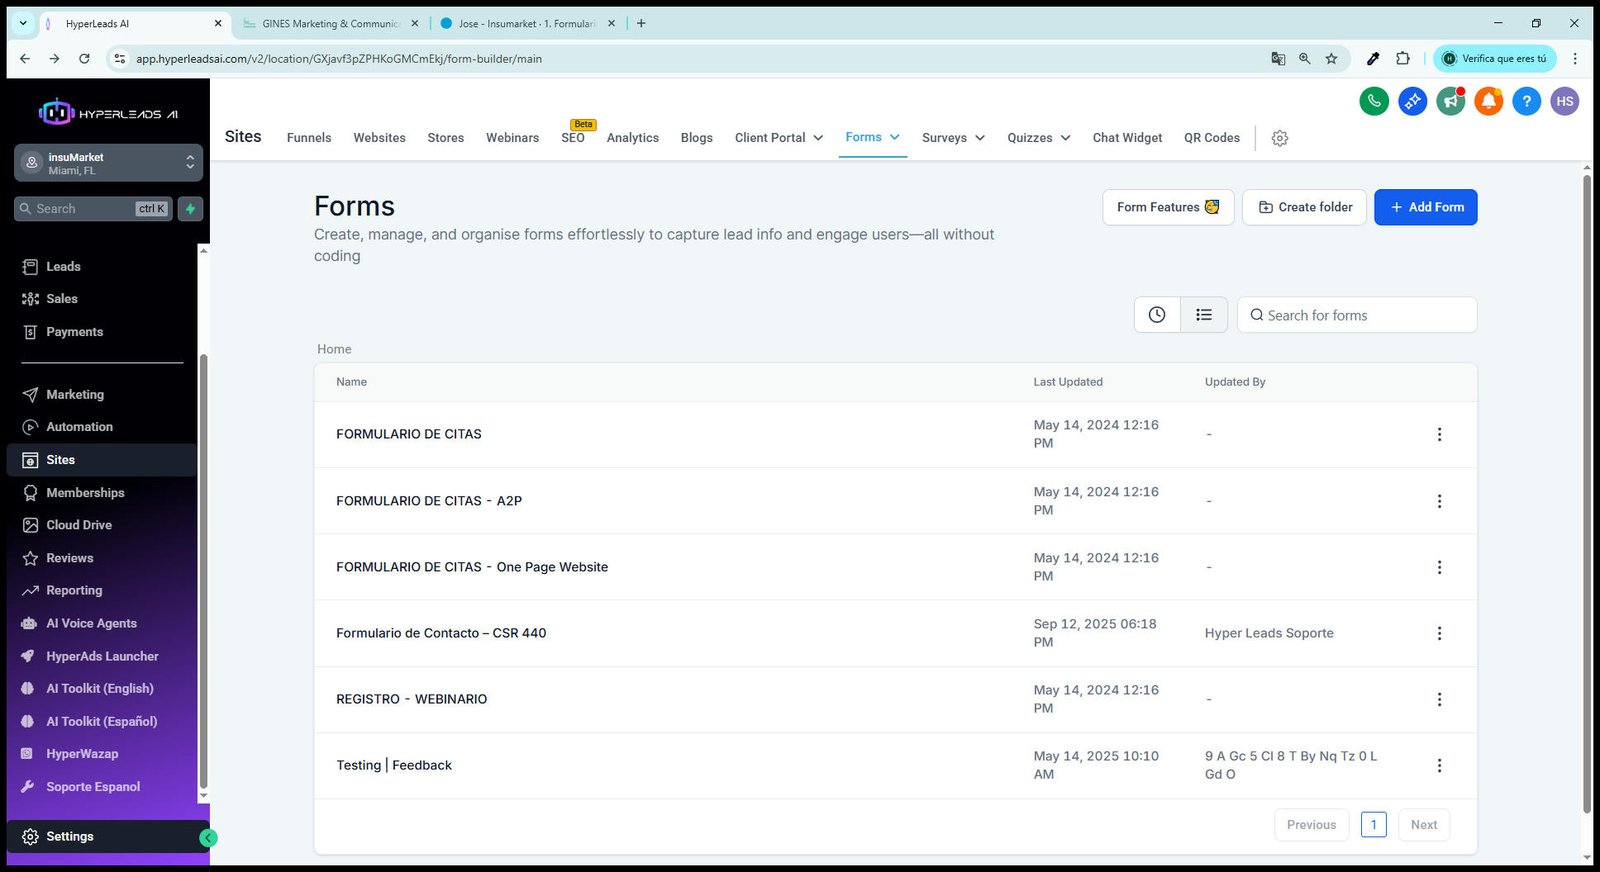Click the blue help question mark icon

[x=1526, y=101]
